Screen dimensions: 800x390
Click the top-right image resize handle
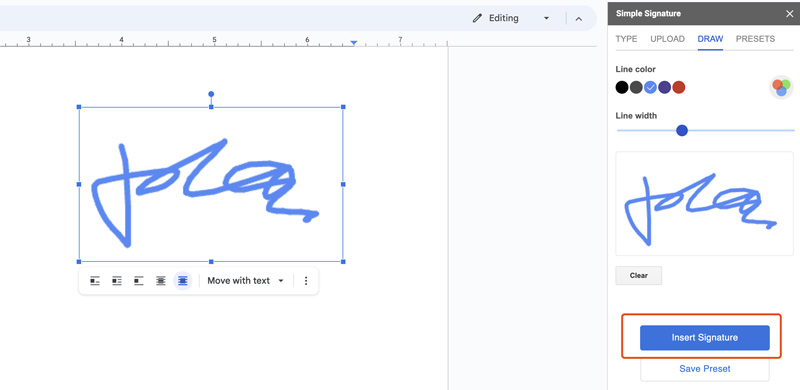pyautogui.click(x=343, y=107)
